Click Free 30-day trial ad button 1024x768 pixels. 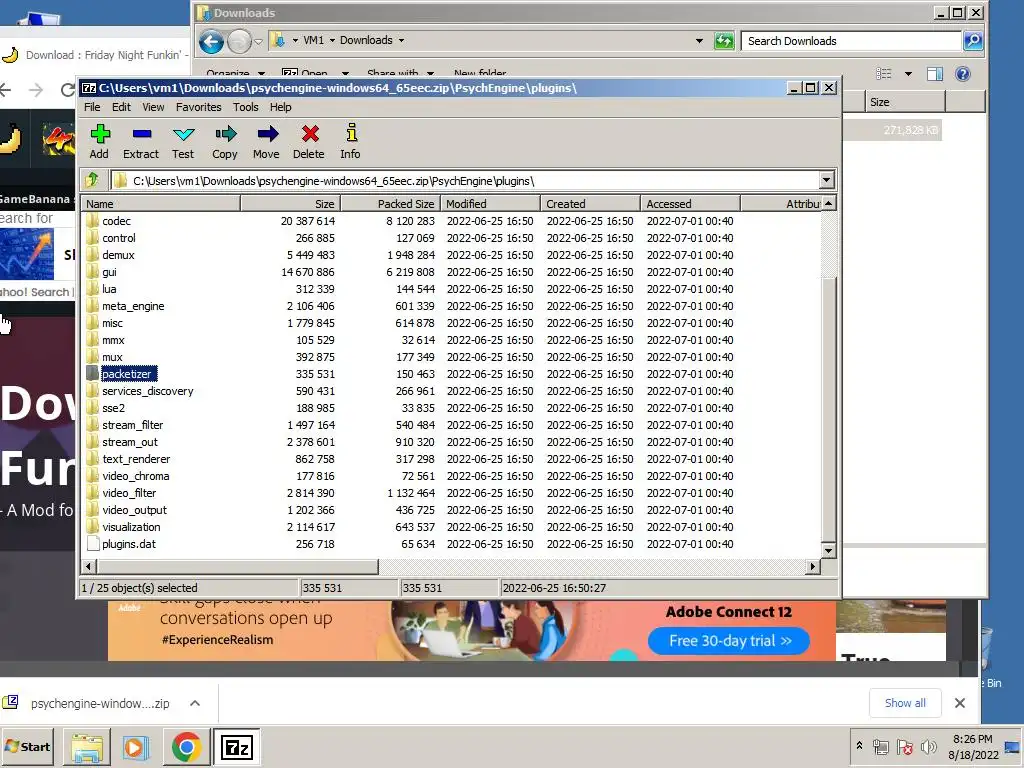(x=729, y=641)
